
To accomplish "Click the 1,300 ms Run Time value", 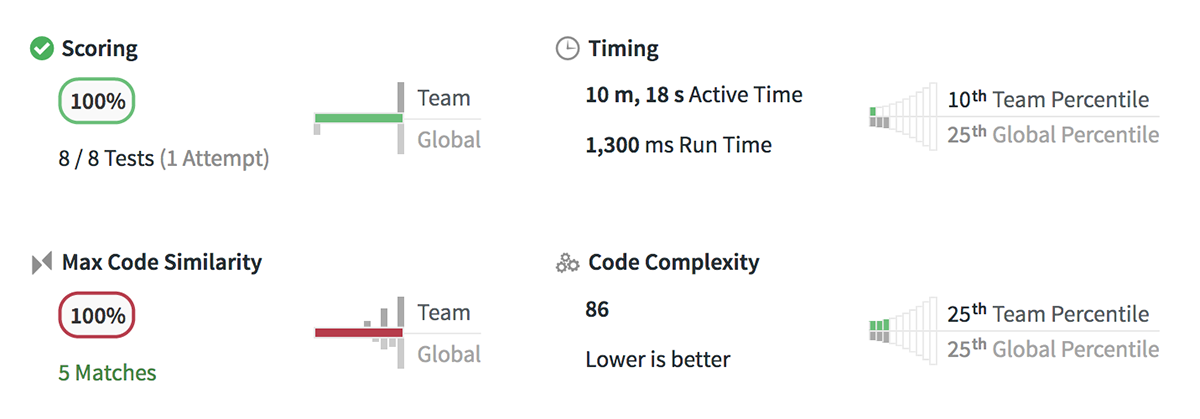I will tap(679, 145).
